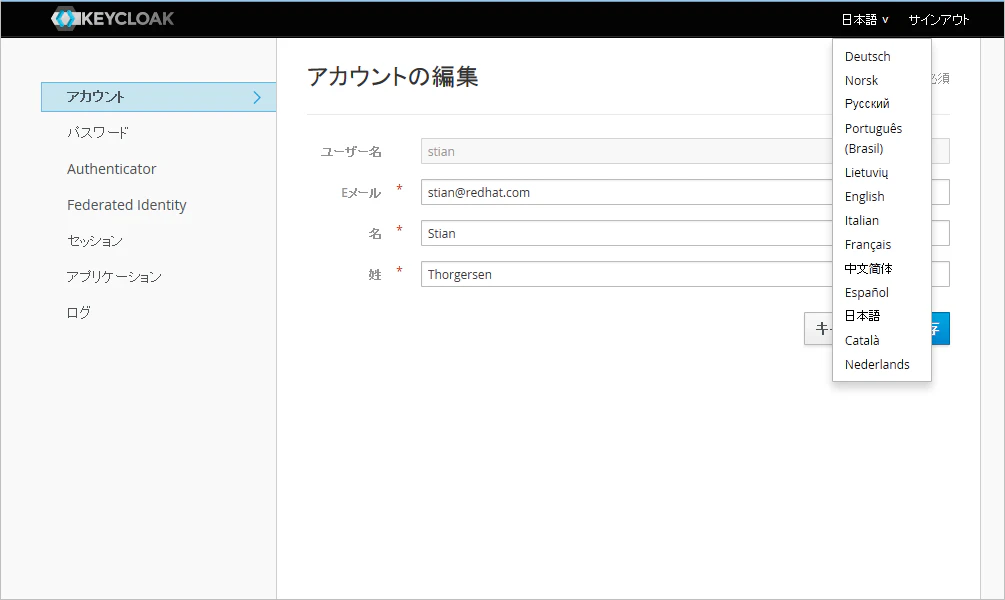Open the Authenticator sidebar page

tap(112, 169)
